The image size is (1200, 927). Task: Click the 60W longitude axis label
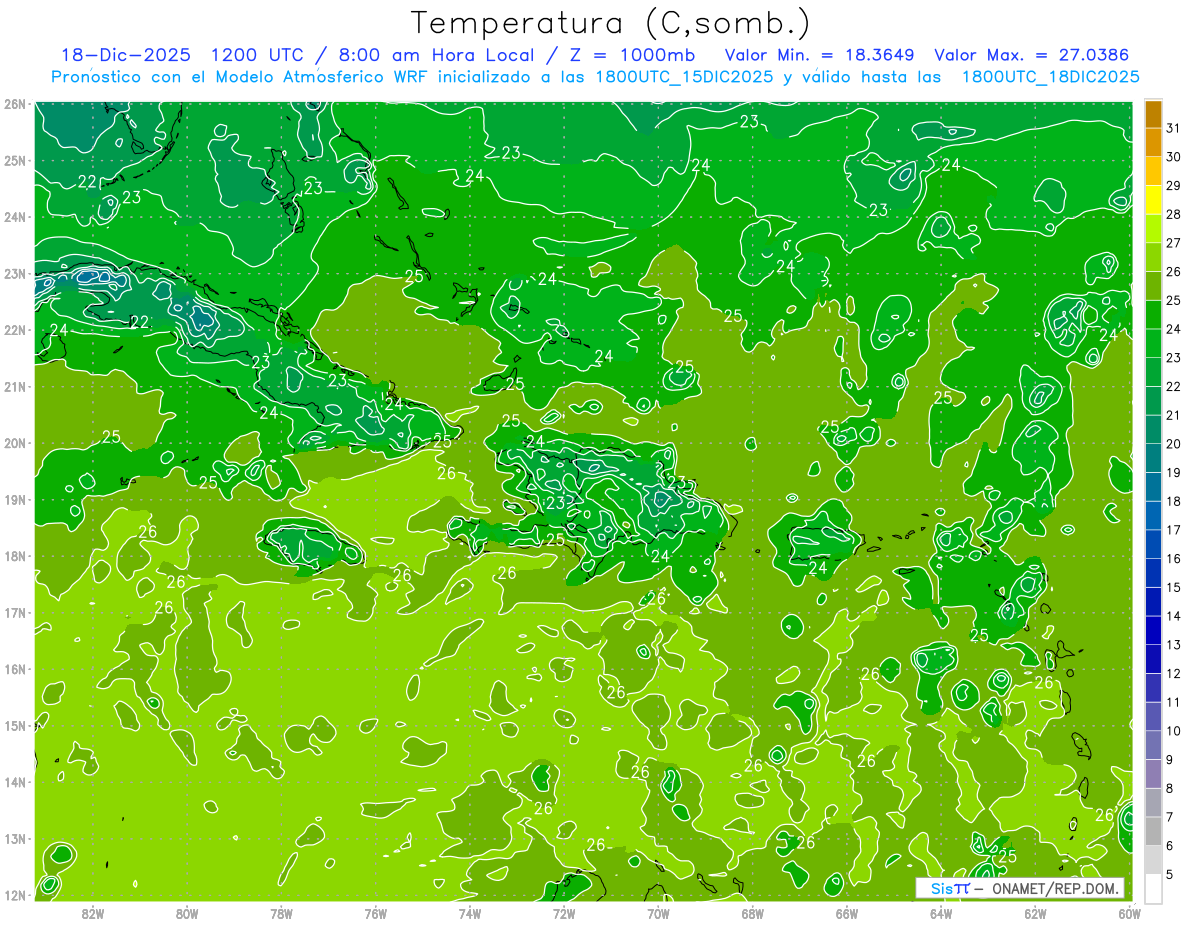(x=1128, y=913)
